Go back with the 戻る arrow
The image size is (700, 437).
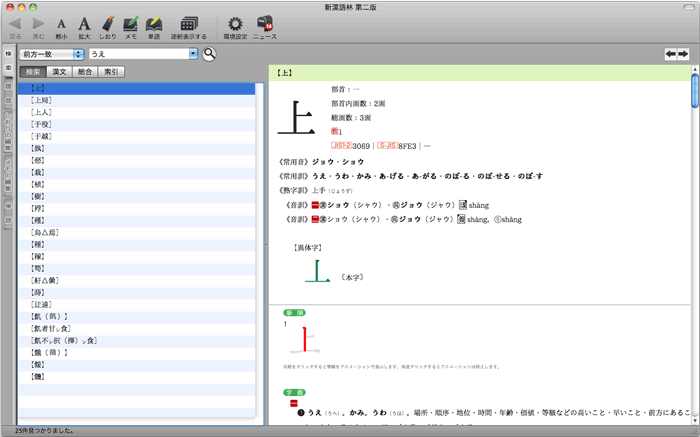15,24
